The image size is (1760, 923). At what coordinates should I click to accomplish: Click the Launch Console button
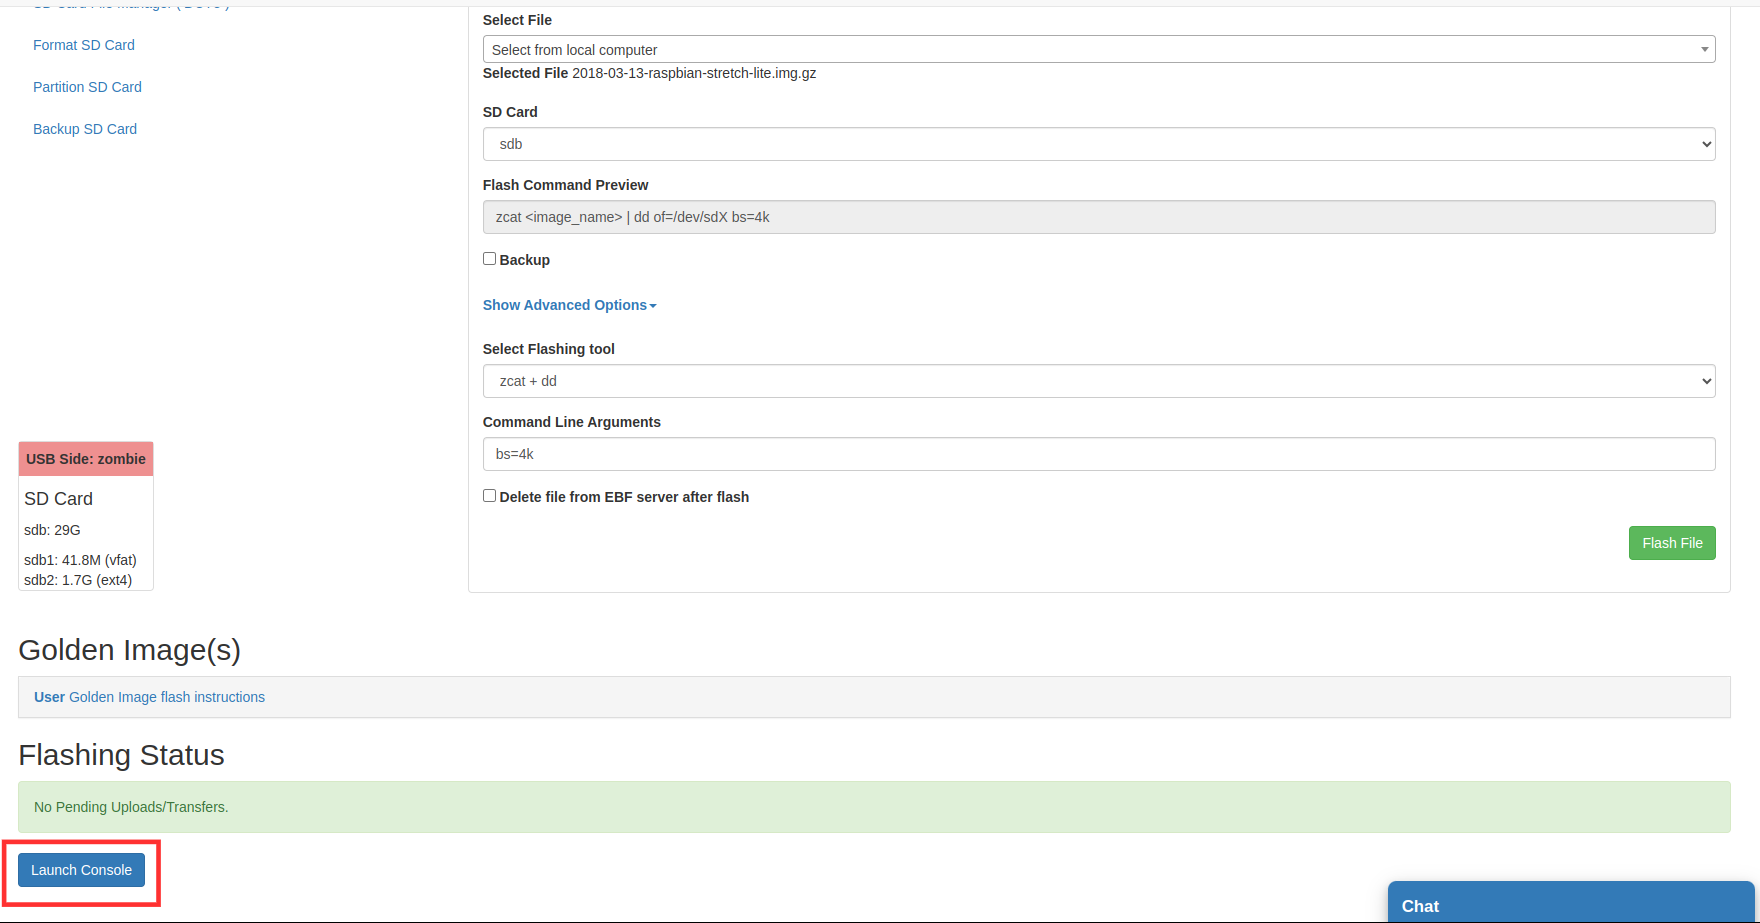click(x=81, y=870)
